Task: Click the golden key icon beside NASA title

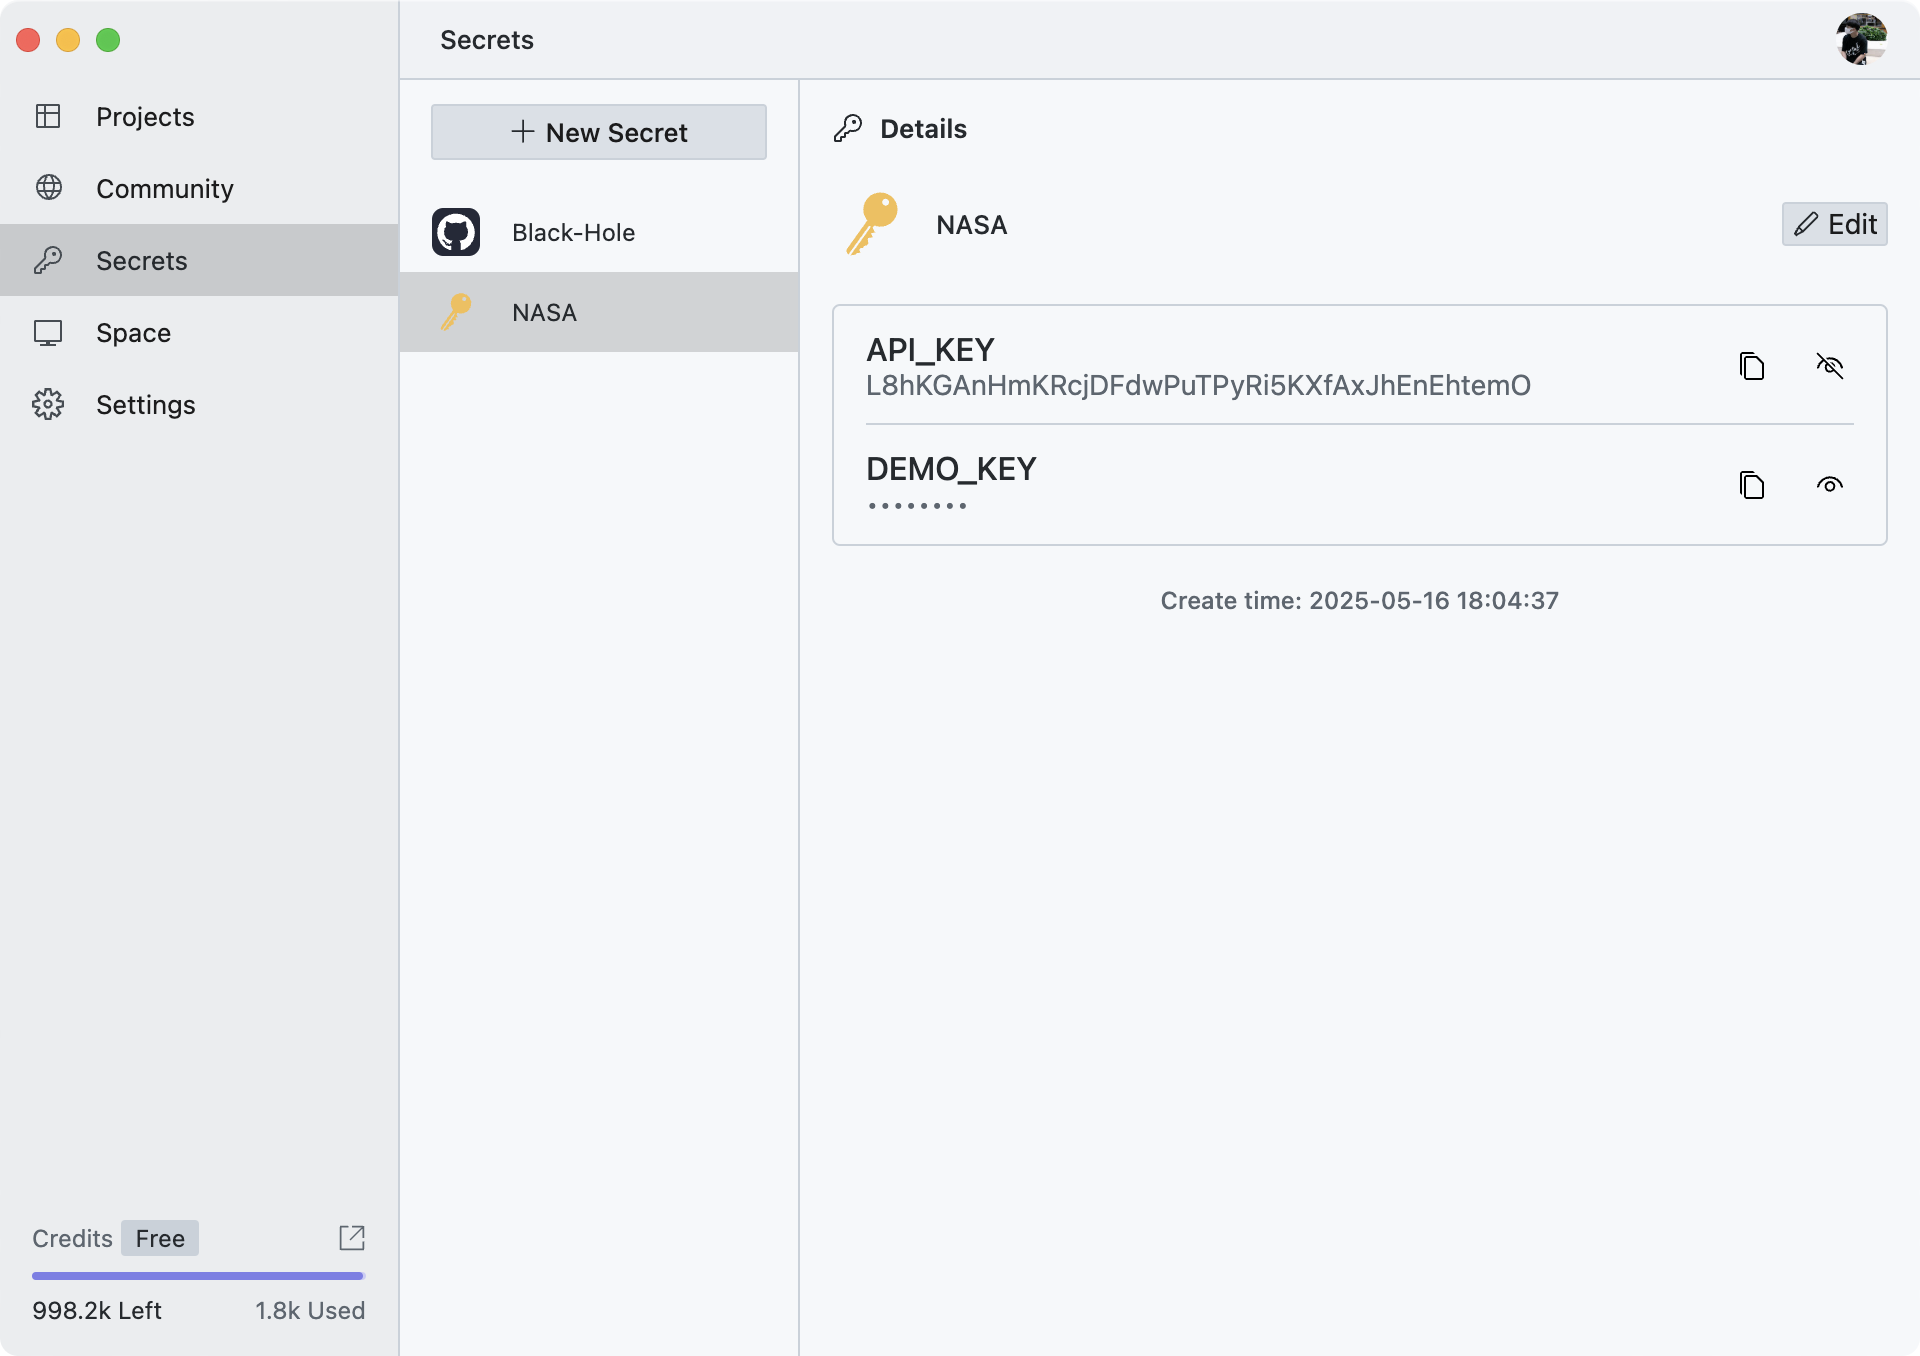Action: [872, 224]
